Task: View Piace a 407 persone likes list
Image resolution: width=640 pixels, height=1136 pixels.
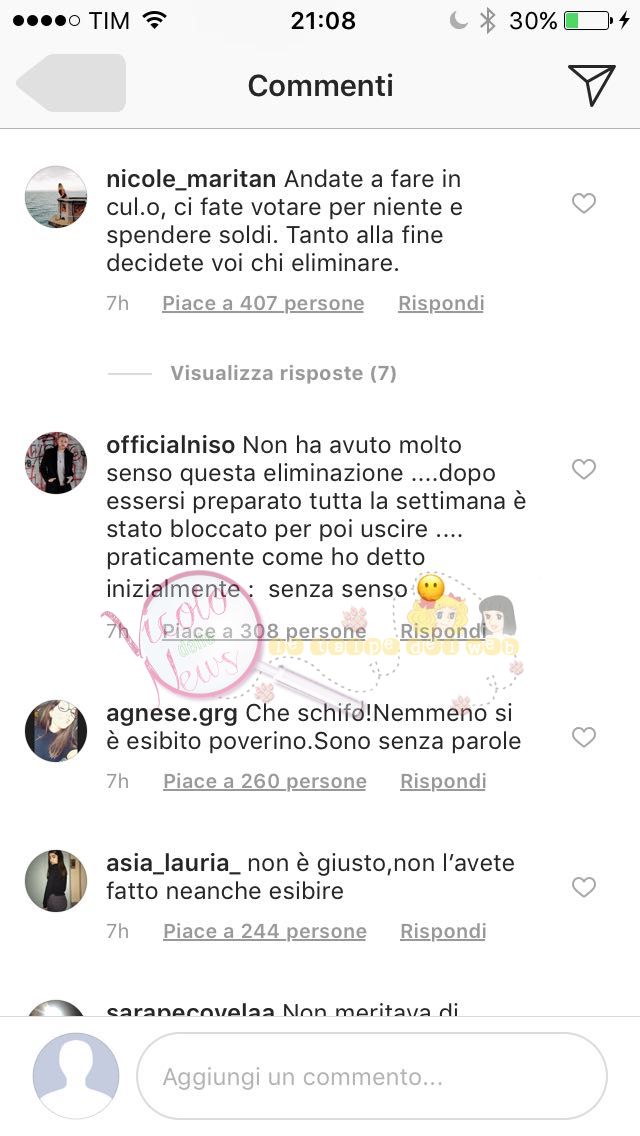Action: 263,303
